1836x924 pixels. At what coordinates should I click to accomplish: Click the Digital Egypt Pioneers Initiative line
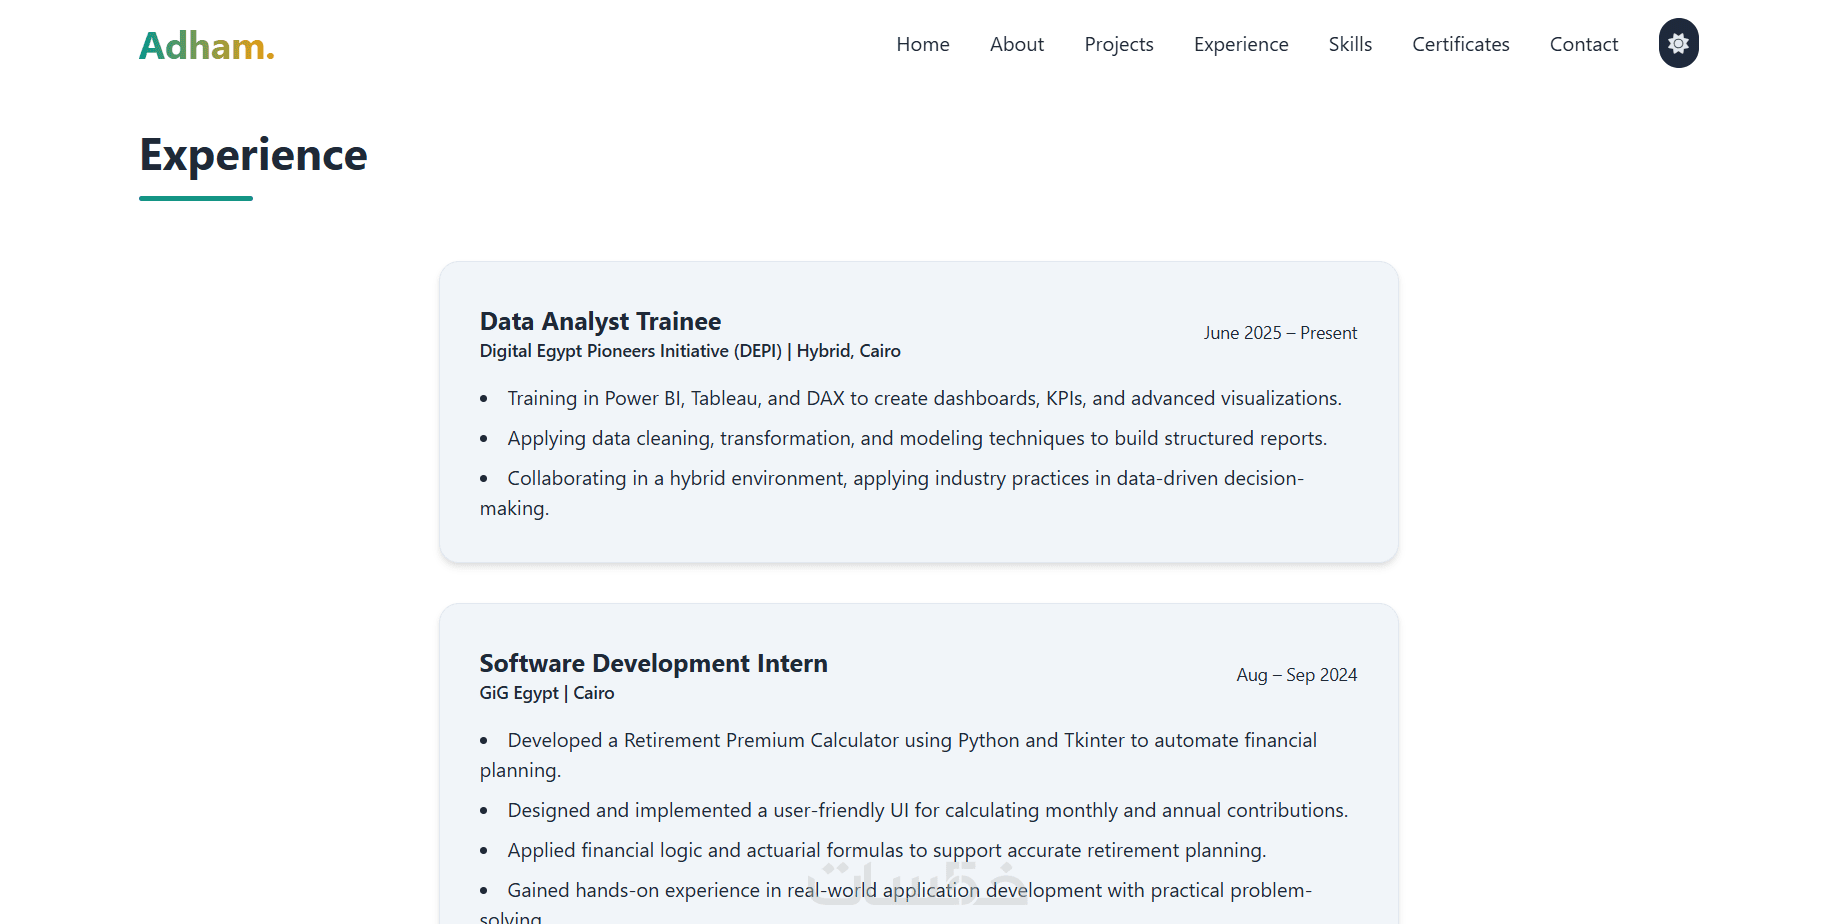(x=690, y=351)
